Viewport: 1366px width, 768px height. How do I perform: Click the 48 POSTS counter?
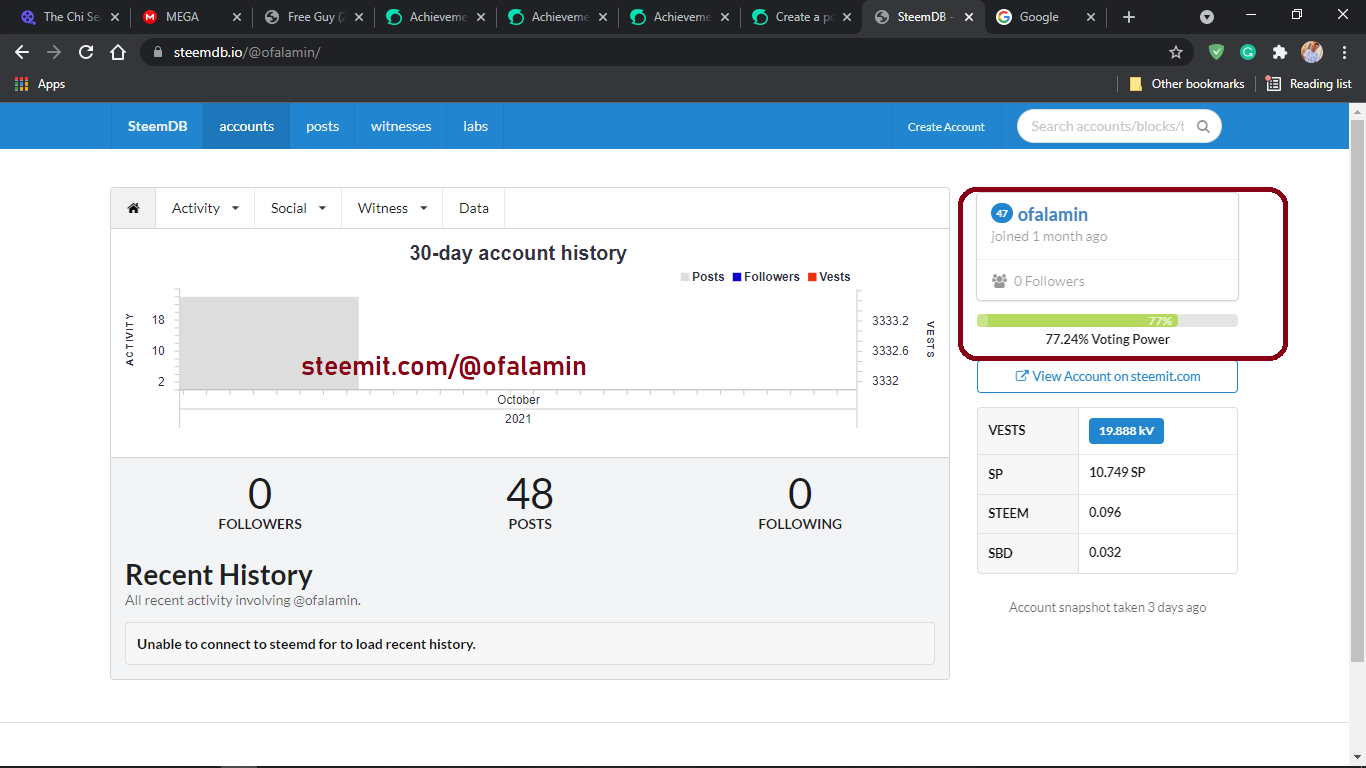(x=530, y=503)
